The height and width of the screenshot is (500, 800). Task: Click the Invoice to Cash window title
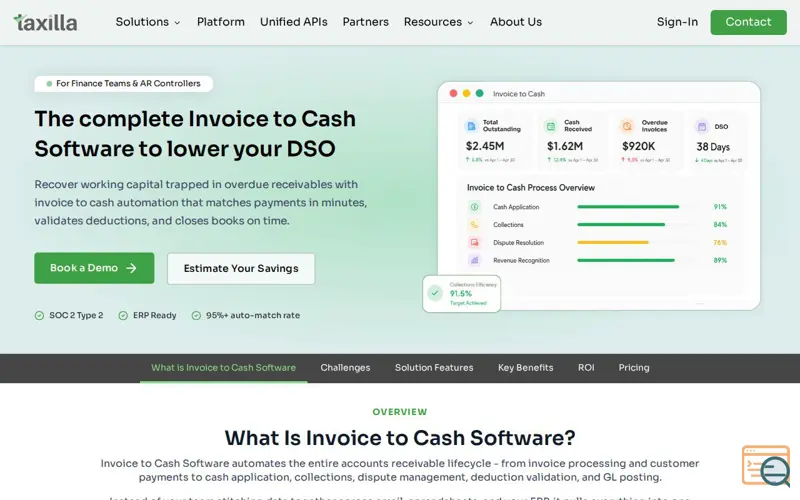coord(519,94)
